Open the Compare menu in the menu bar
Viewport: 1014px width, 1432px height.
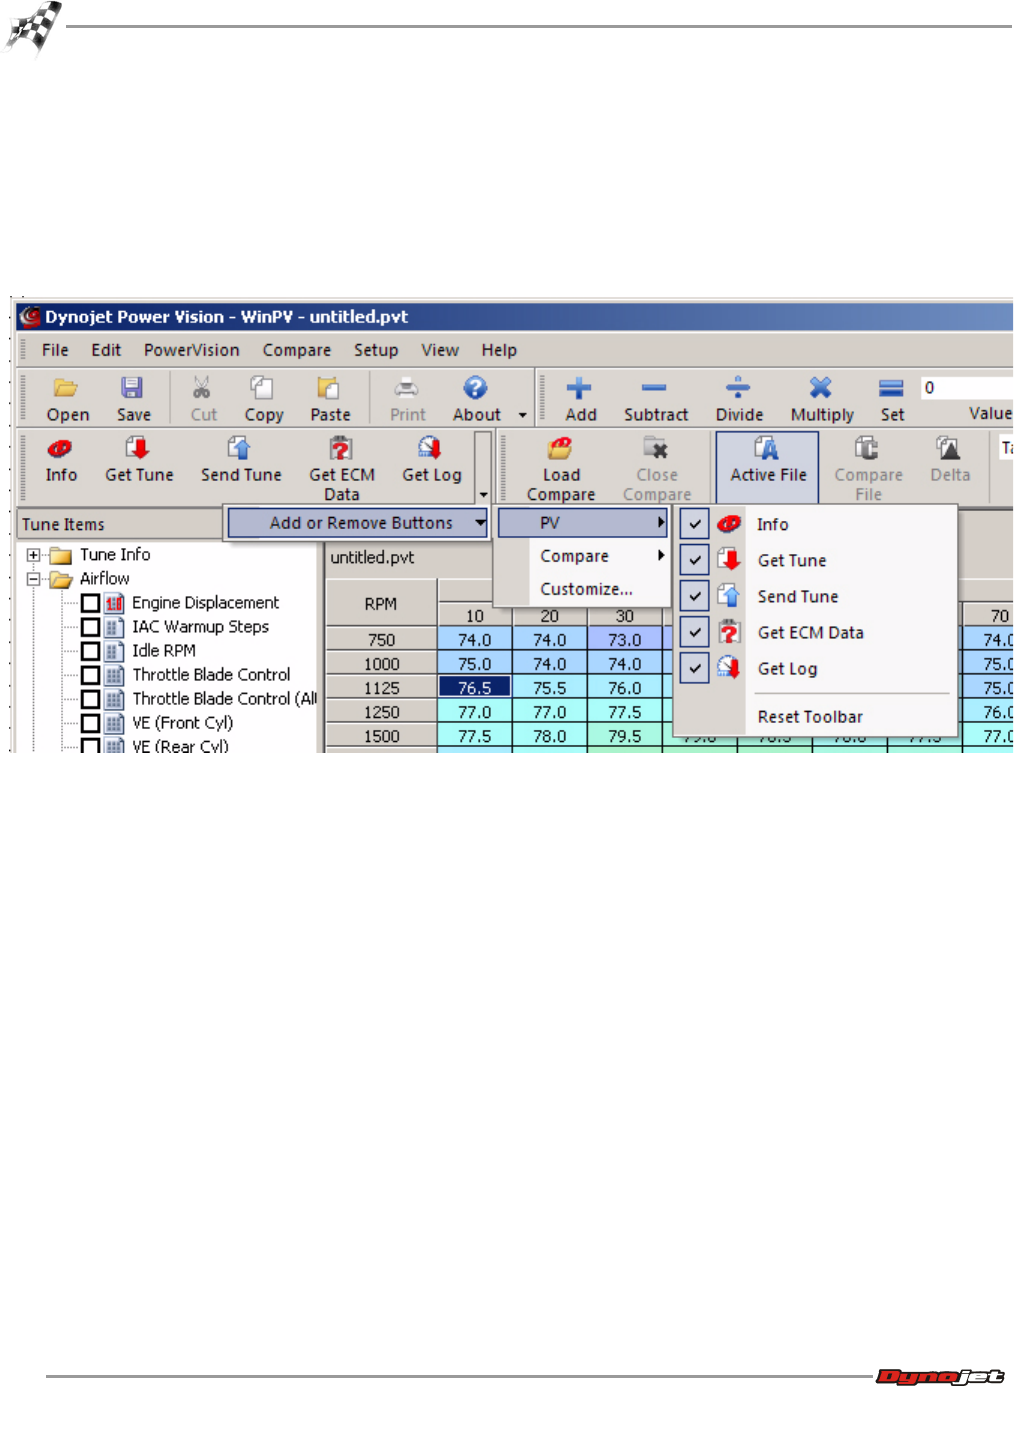(296, 350)
